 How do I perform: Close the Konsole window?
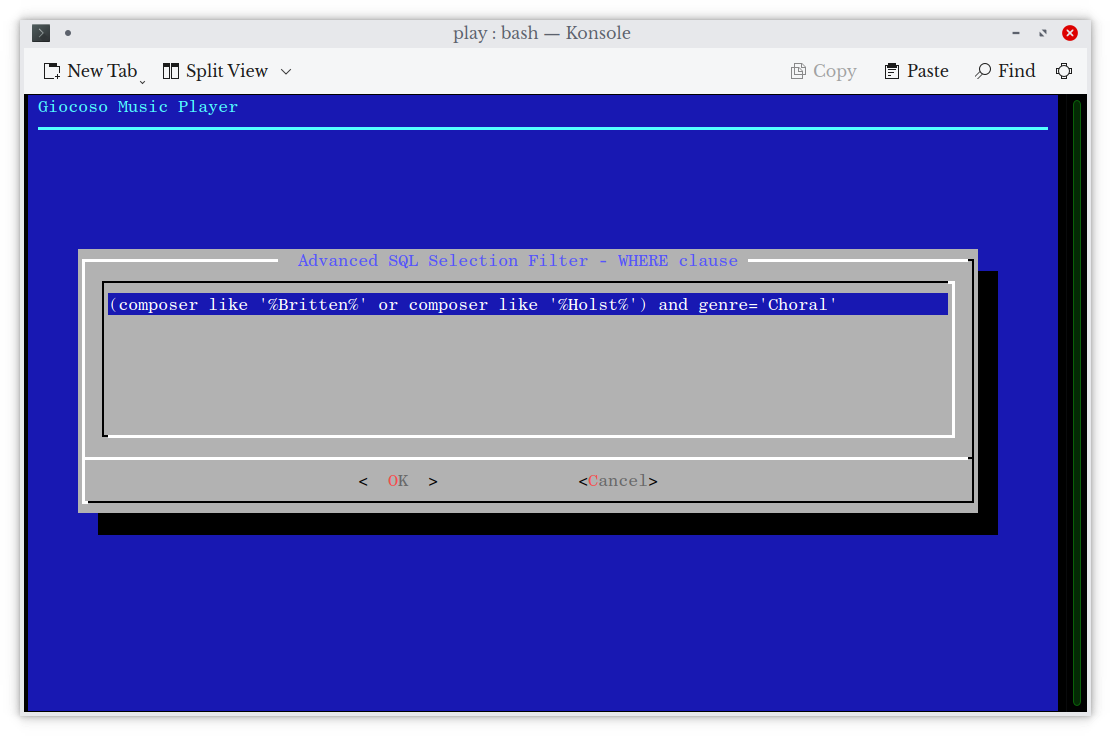point(1070,33)
